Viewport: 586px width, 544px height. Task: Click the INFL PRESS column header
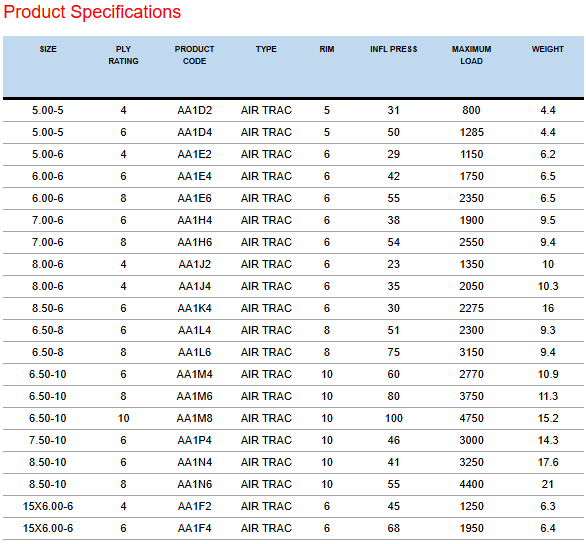point(394,49)
